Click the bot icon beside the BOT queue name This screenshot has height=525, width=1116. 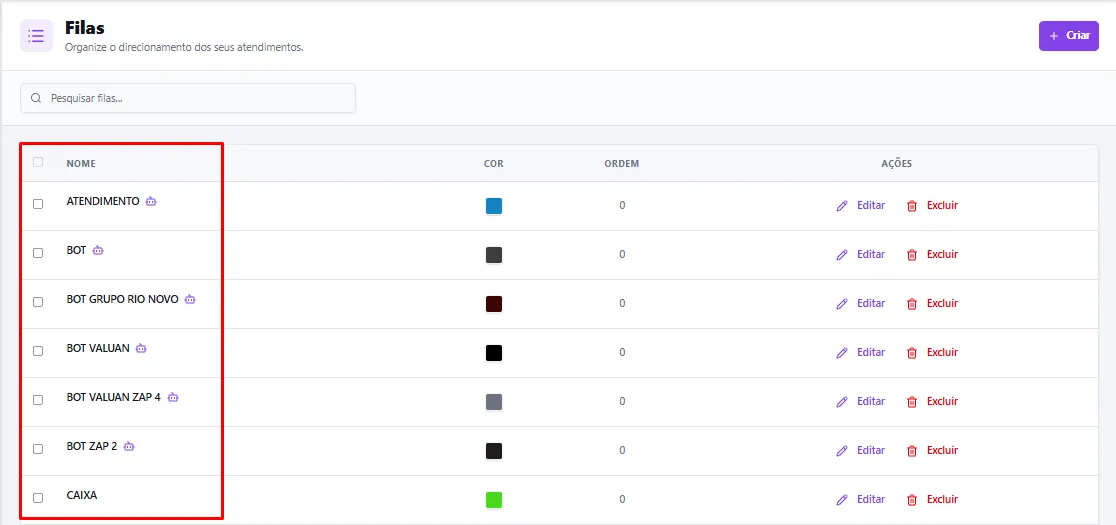(98, 250)
